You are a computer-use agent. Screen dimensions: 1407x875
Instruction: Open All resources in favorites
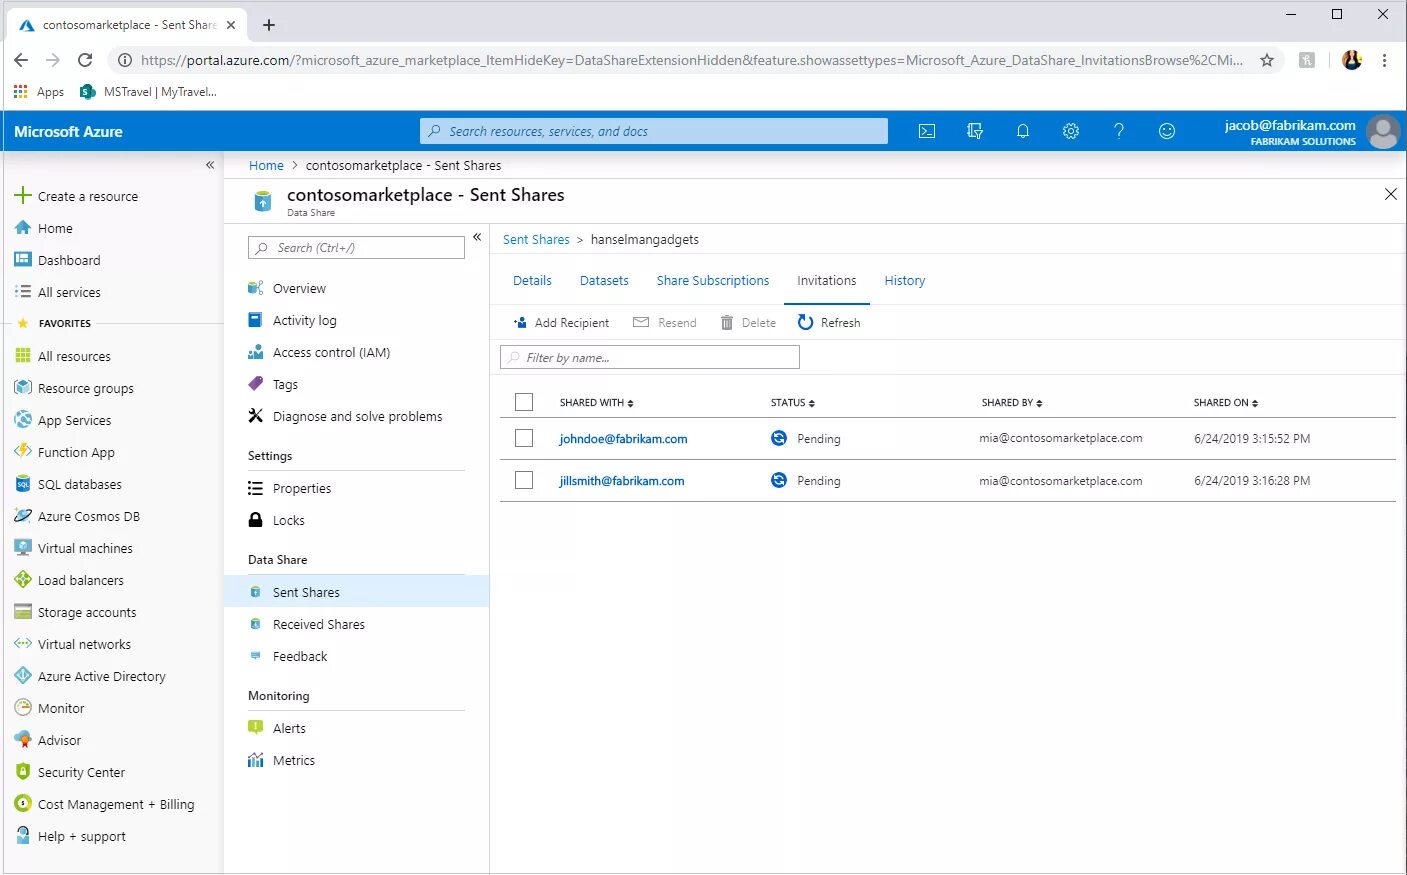(74, 356)
